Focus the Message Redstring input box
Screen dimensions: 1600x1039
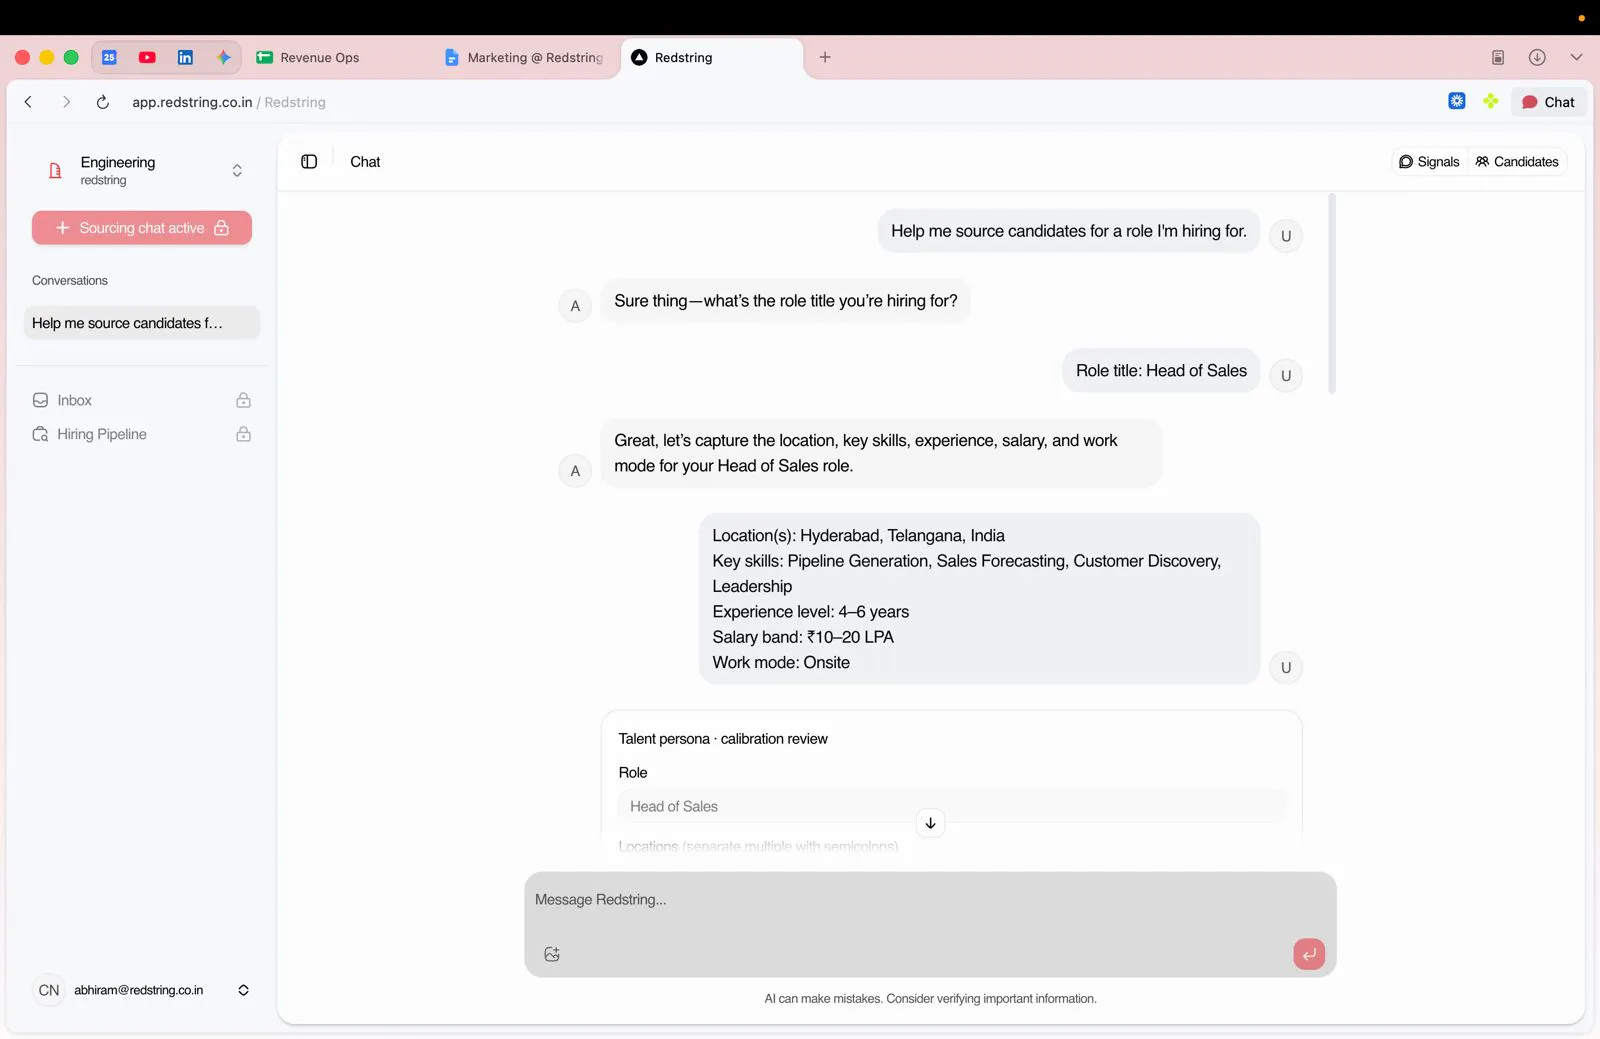click(x=930, y=900)
